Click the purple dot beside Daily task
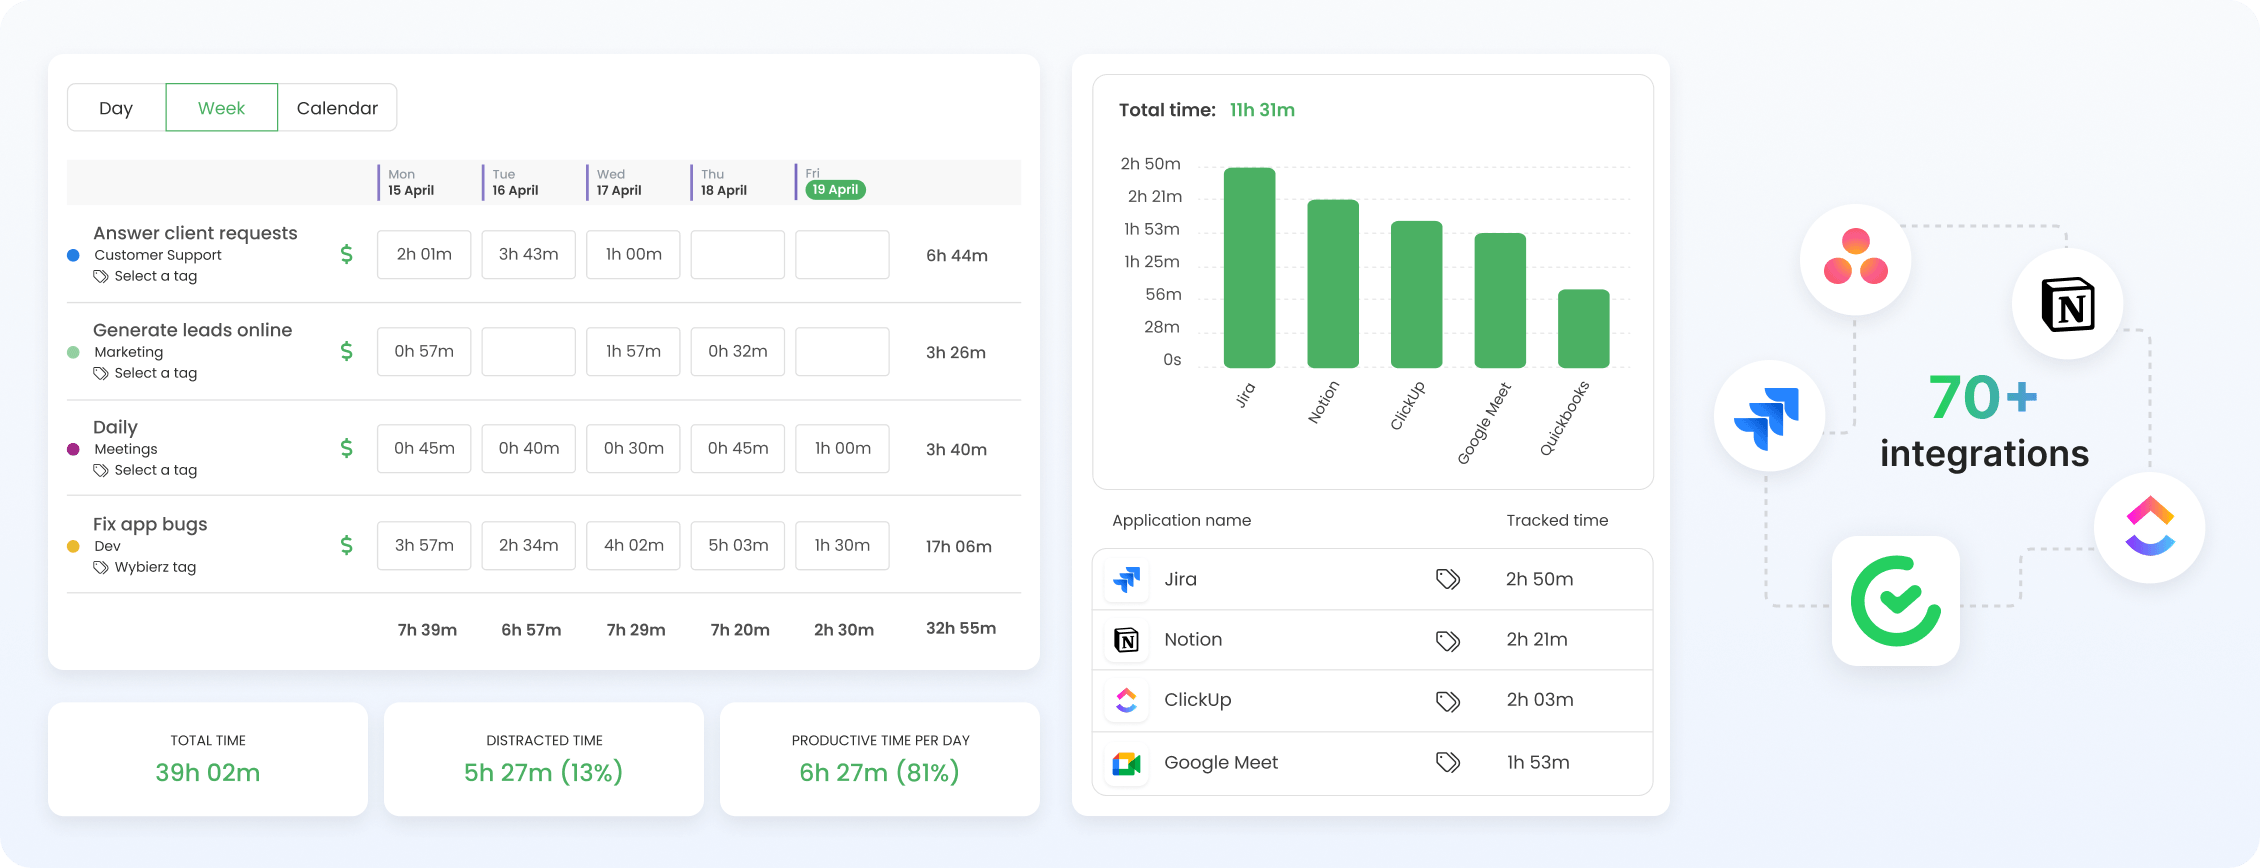 (73, 449)
